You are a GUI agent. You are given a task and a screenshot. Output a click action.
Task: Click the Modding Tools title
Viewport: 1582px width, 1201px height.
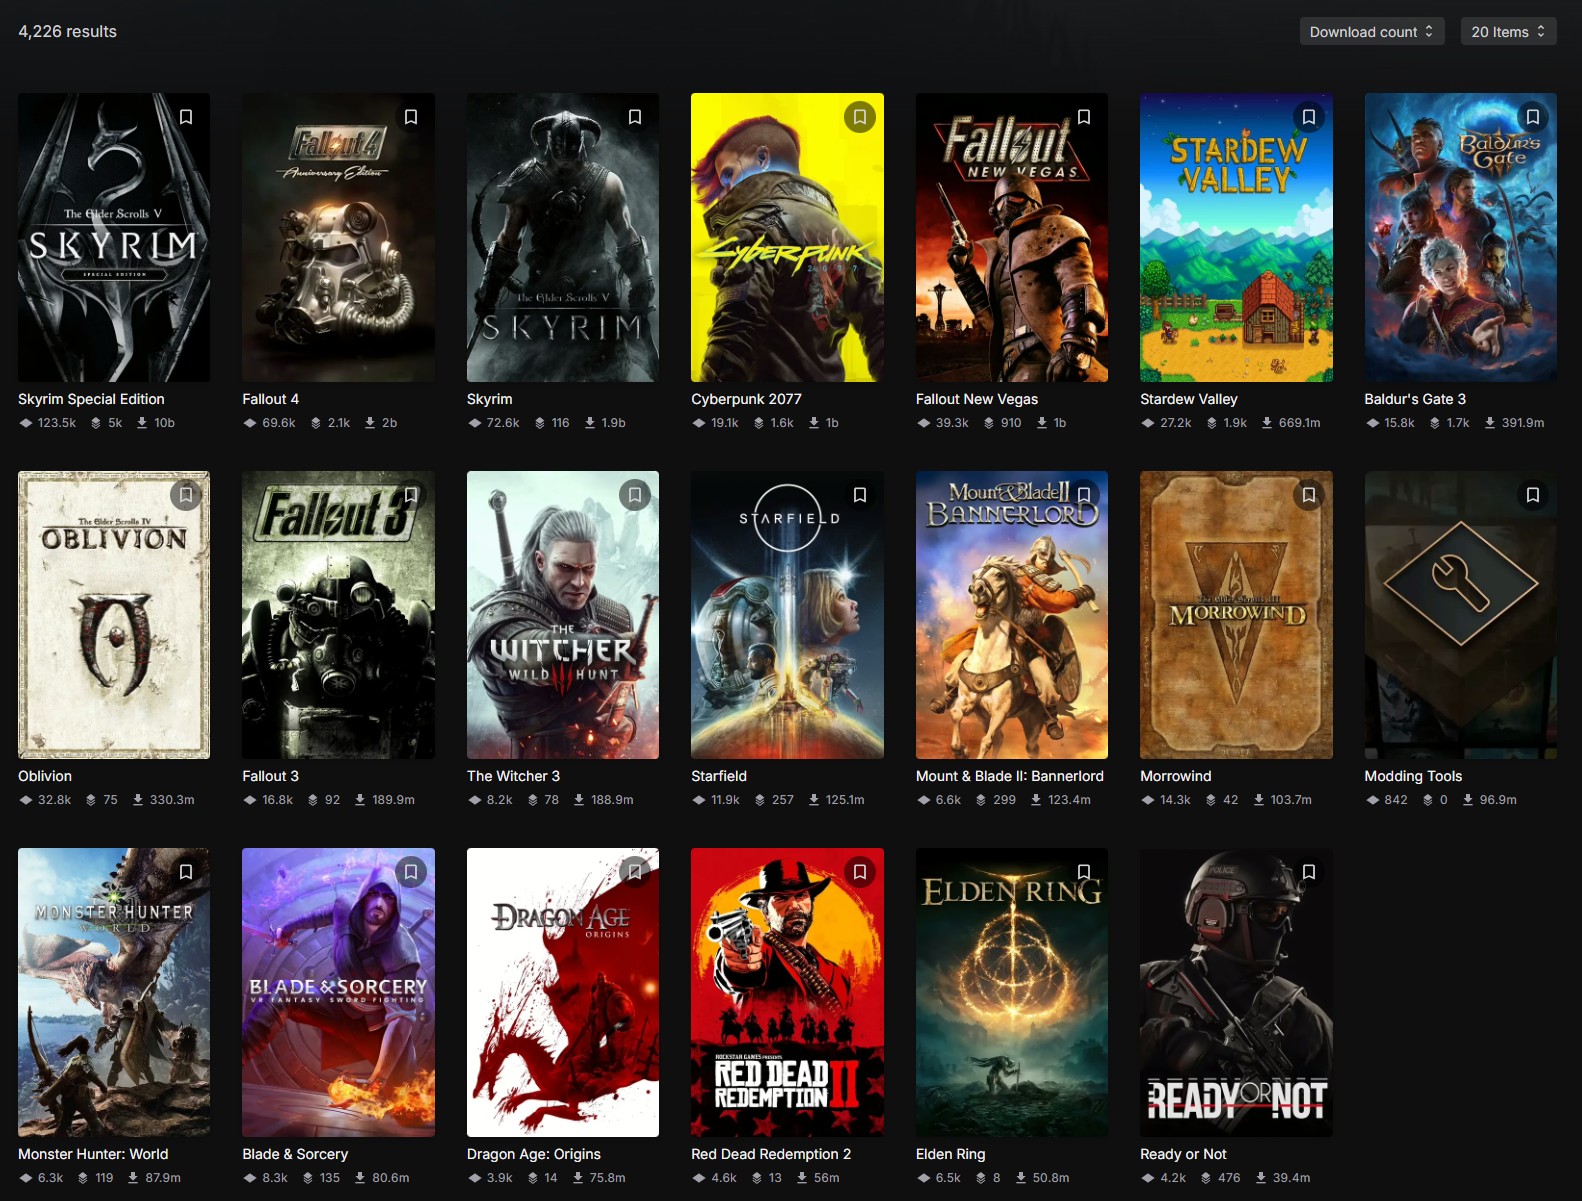coord(1413,776)
